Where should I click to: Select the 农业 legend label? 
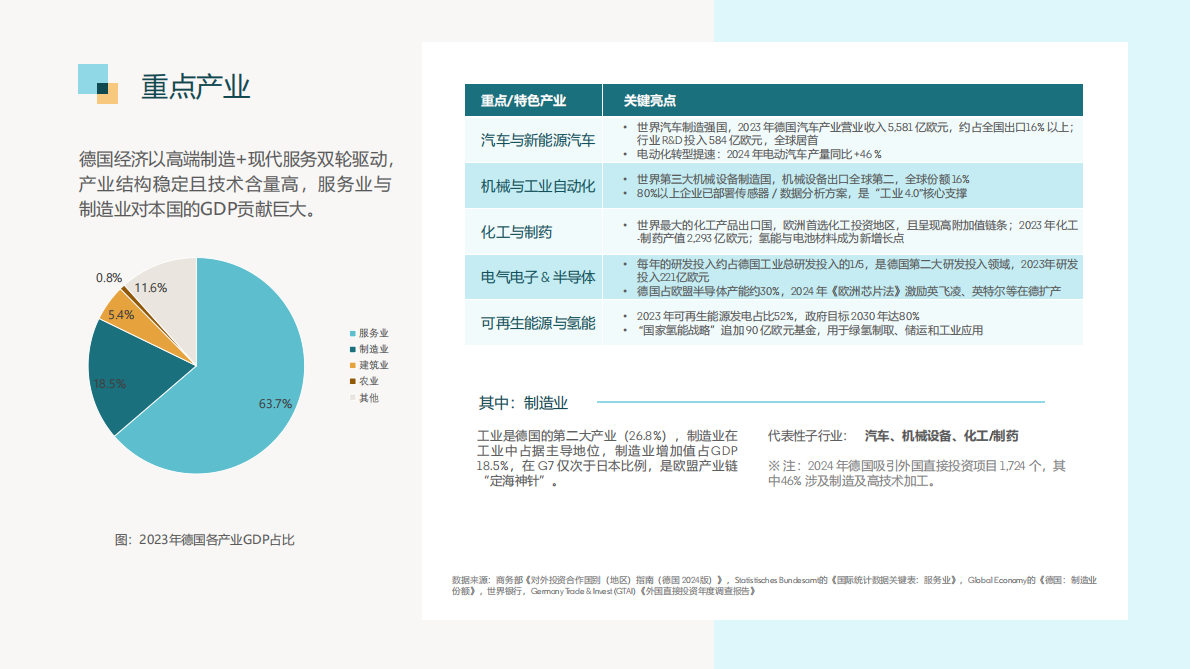tap(369, 382)
